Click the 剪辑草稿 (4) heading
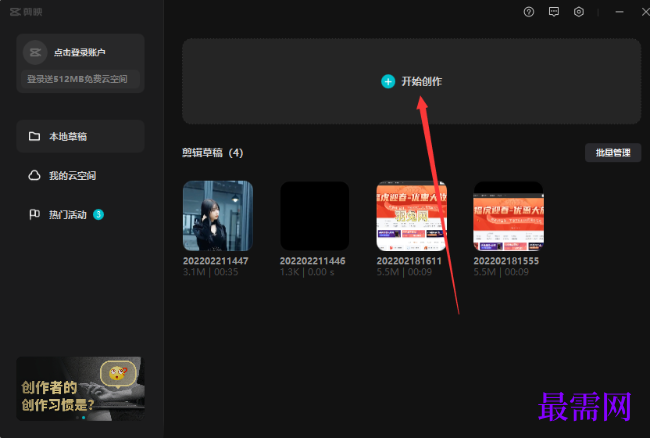The image size is (650, 438). 213,153
